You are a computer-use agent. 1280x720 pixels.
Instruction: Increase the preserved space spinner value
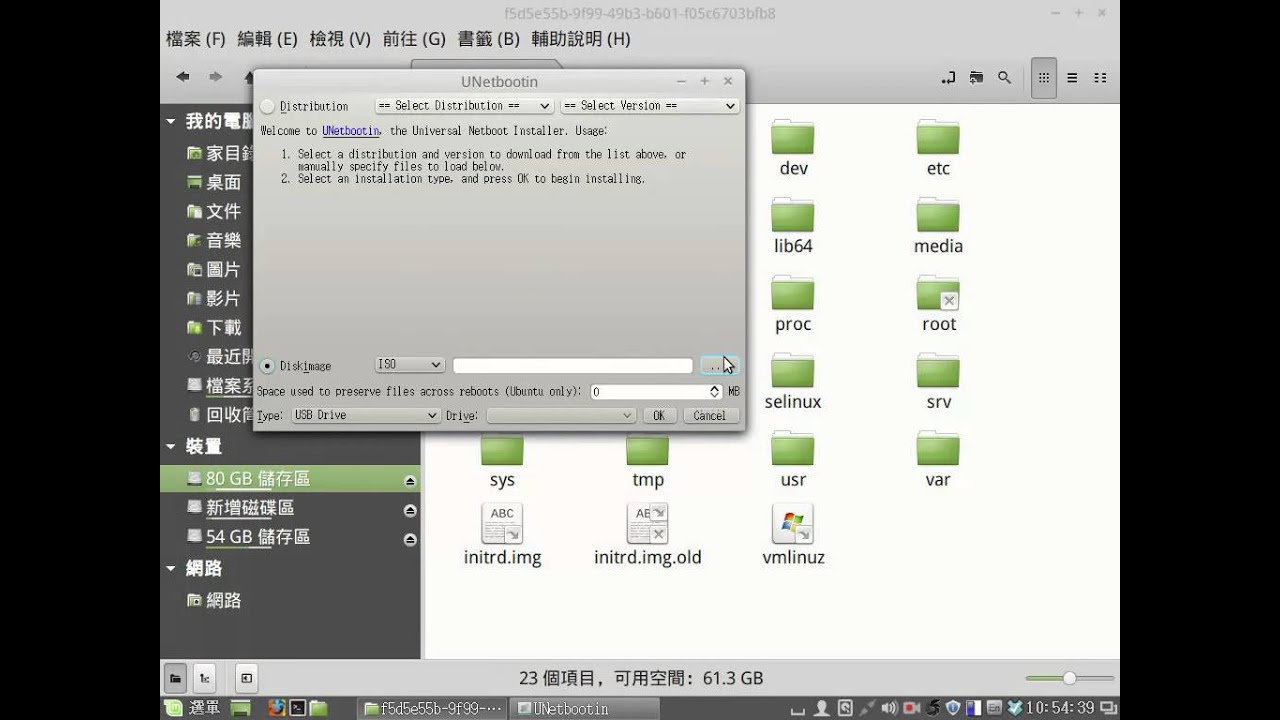(714, 388)
